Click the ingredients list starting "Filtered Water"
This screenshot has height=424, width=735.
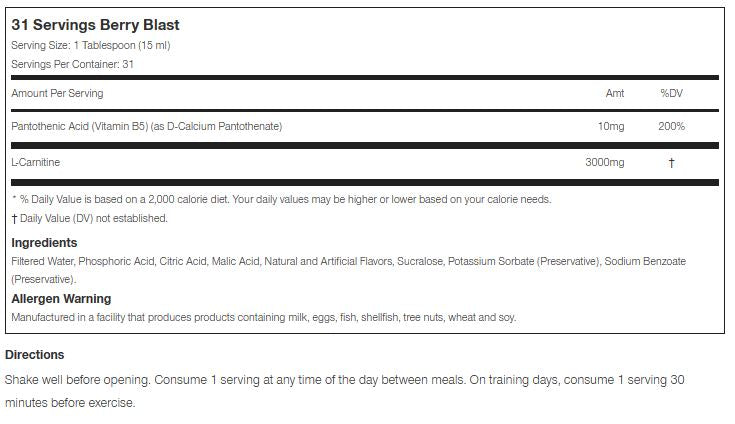[x=347, y=262]
